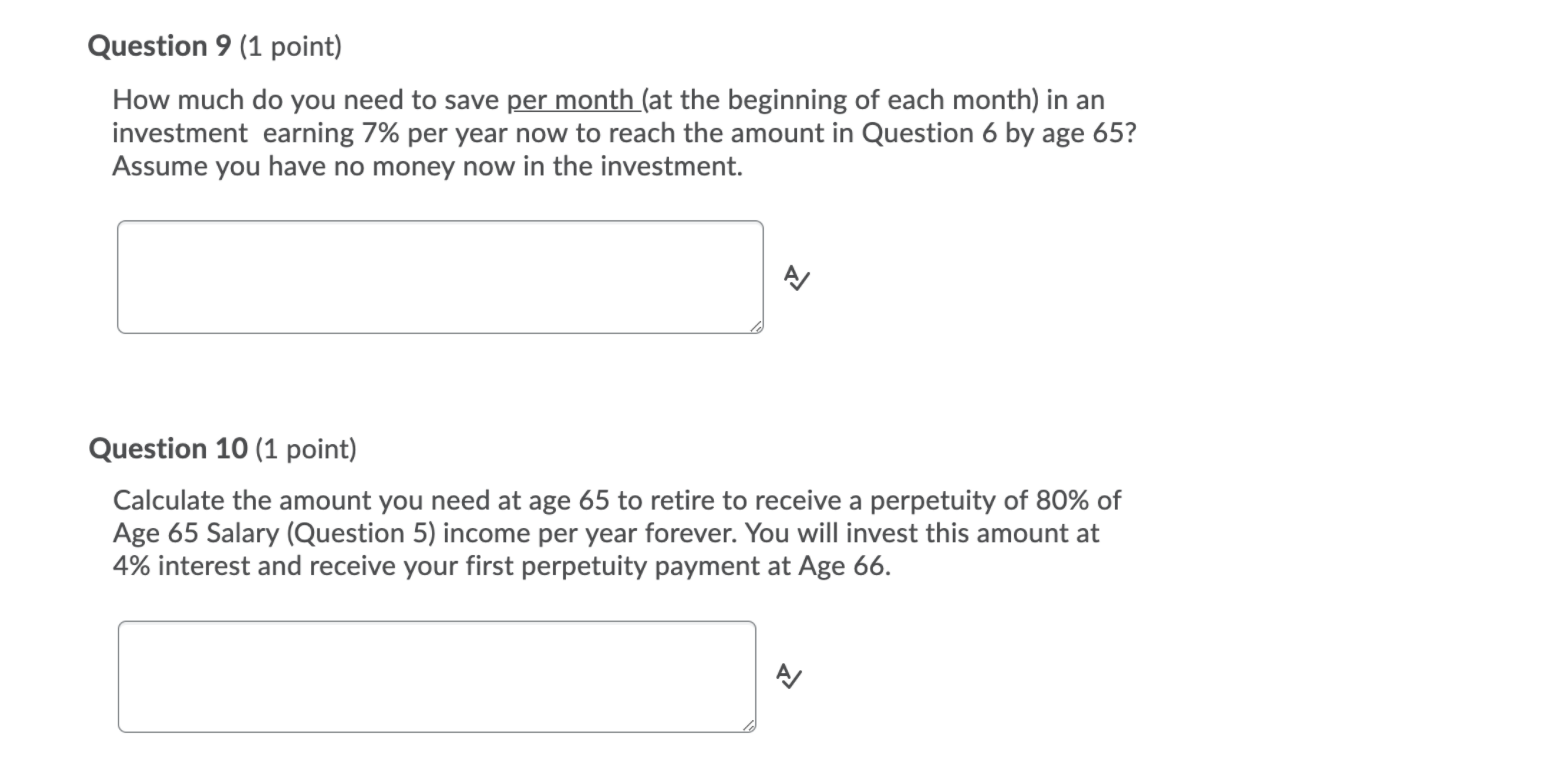Viewport: 1544px width, 762px height.
Task: Select the Question 10 heading text
Action: coord(169,449)
